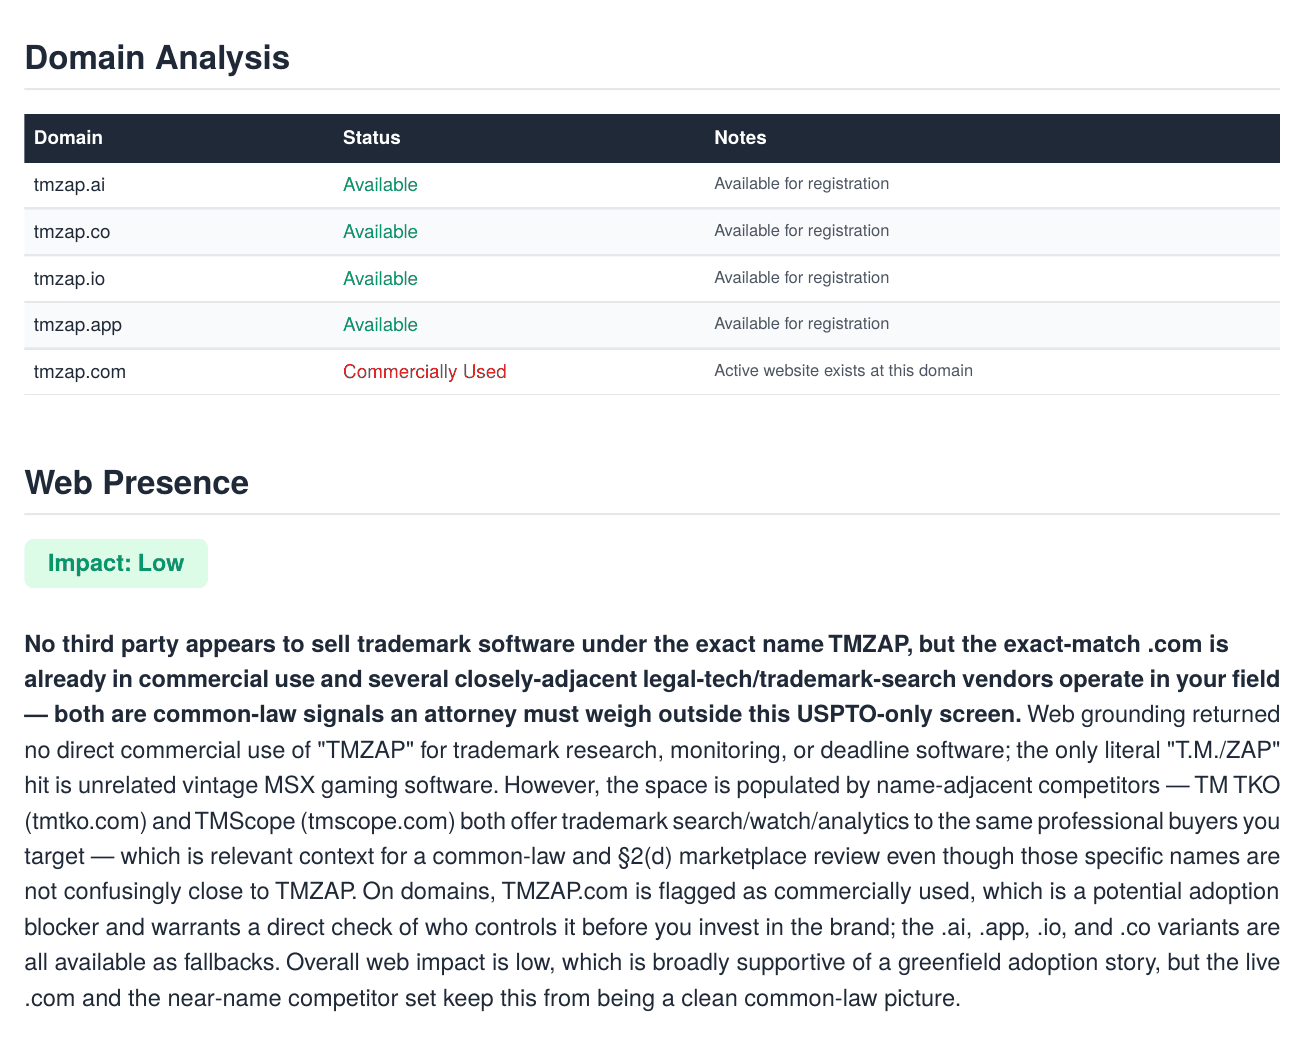This screenshot has width=1310, height=1040.
Task: Click the Domain column header
Action: 68,138
